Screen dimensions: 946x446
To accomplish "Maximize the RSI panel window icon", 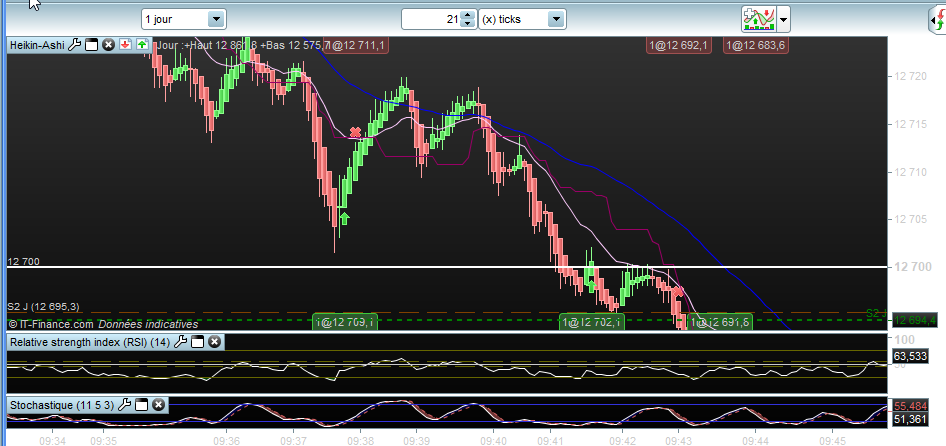I will 197,342.
